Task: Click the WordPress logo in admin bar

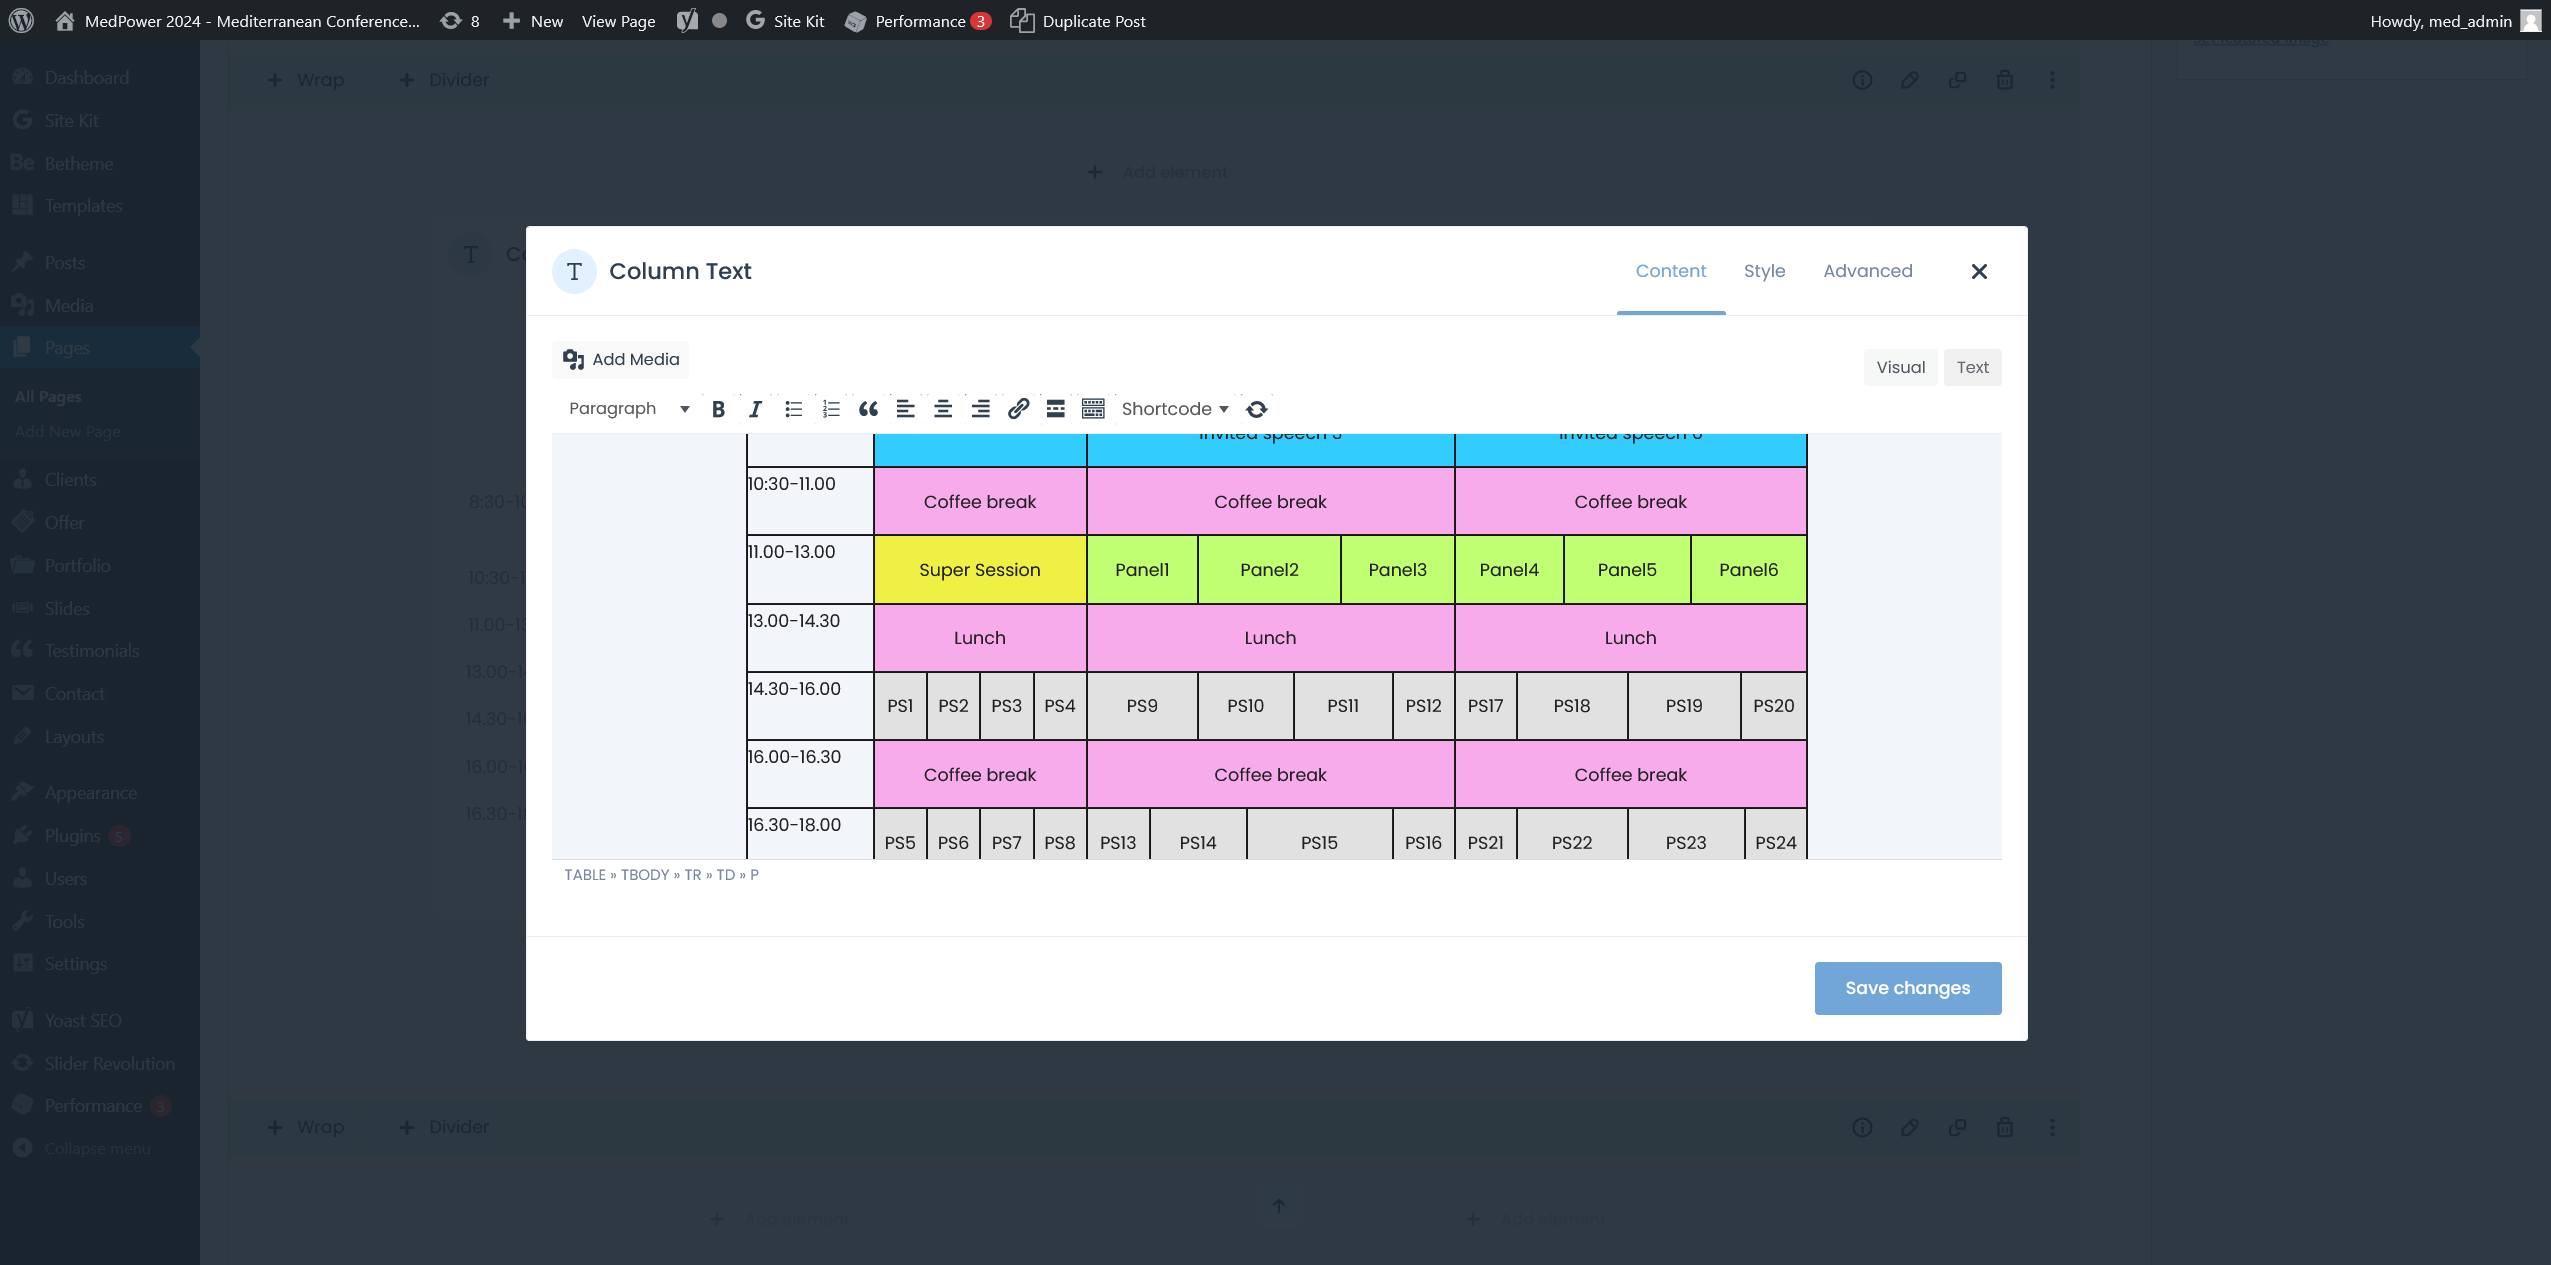Action: 21,20
